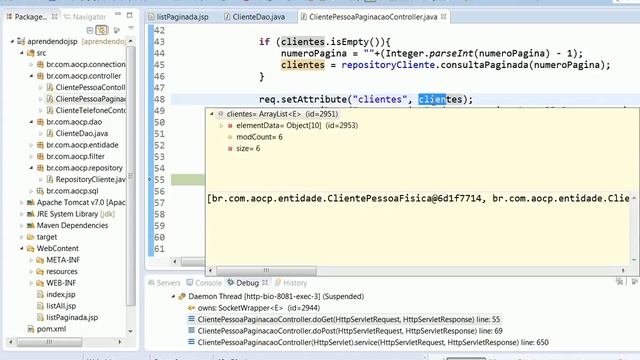640x360 pixels.
Task: Collapse br.com.aocp.repository package
Action: point(31,168)
